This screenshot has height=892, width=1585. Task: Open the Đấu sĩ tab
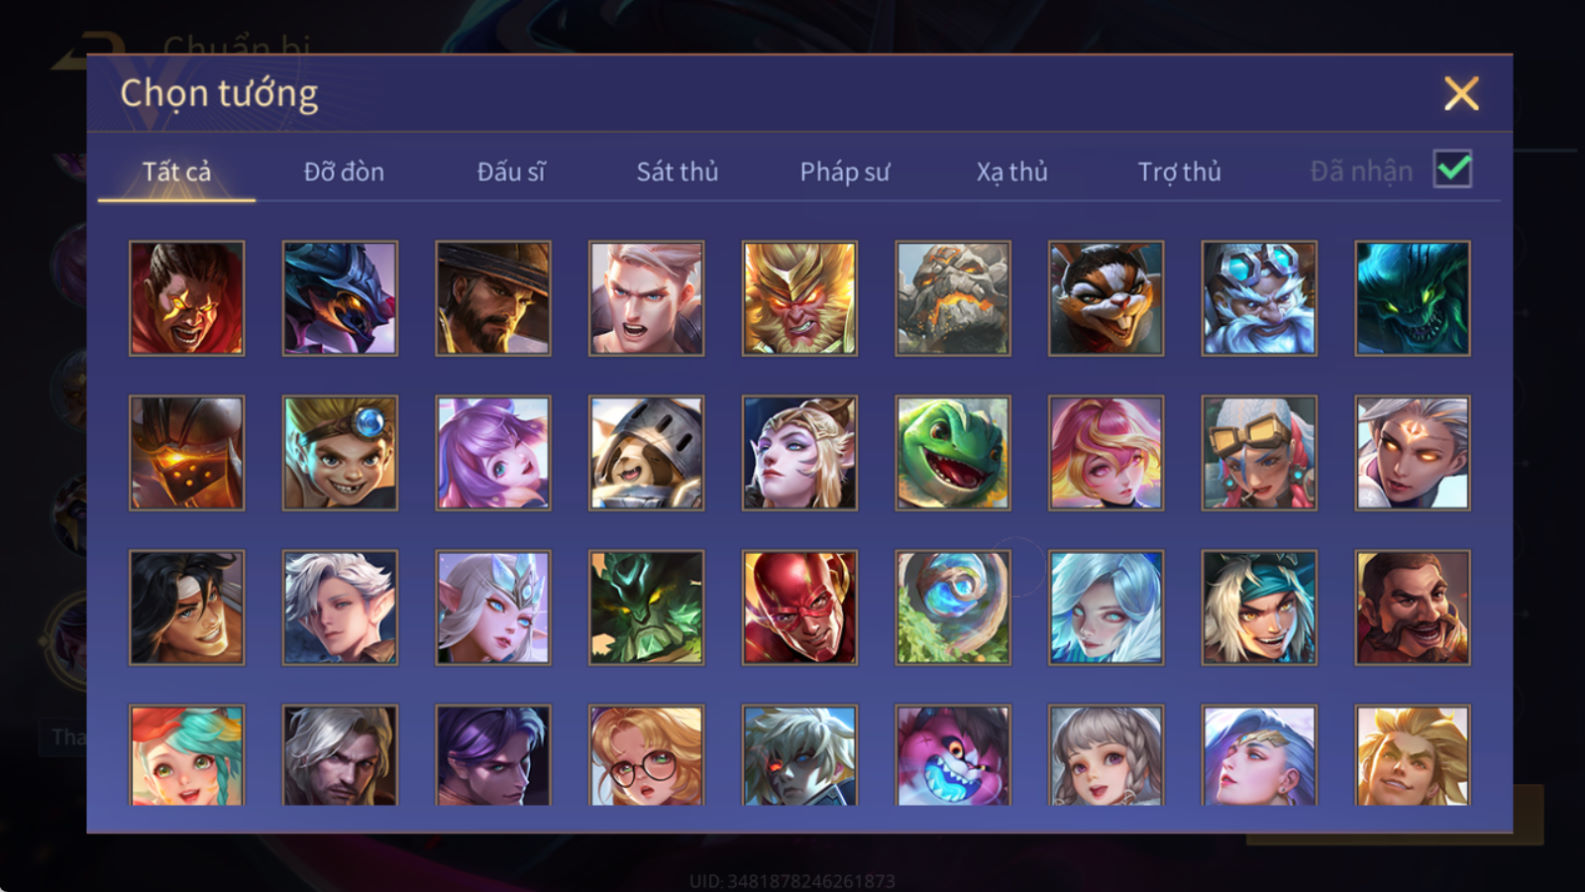click(x=511, y=172)
